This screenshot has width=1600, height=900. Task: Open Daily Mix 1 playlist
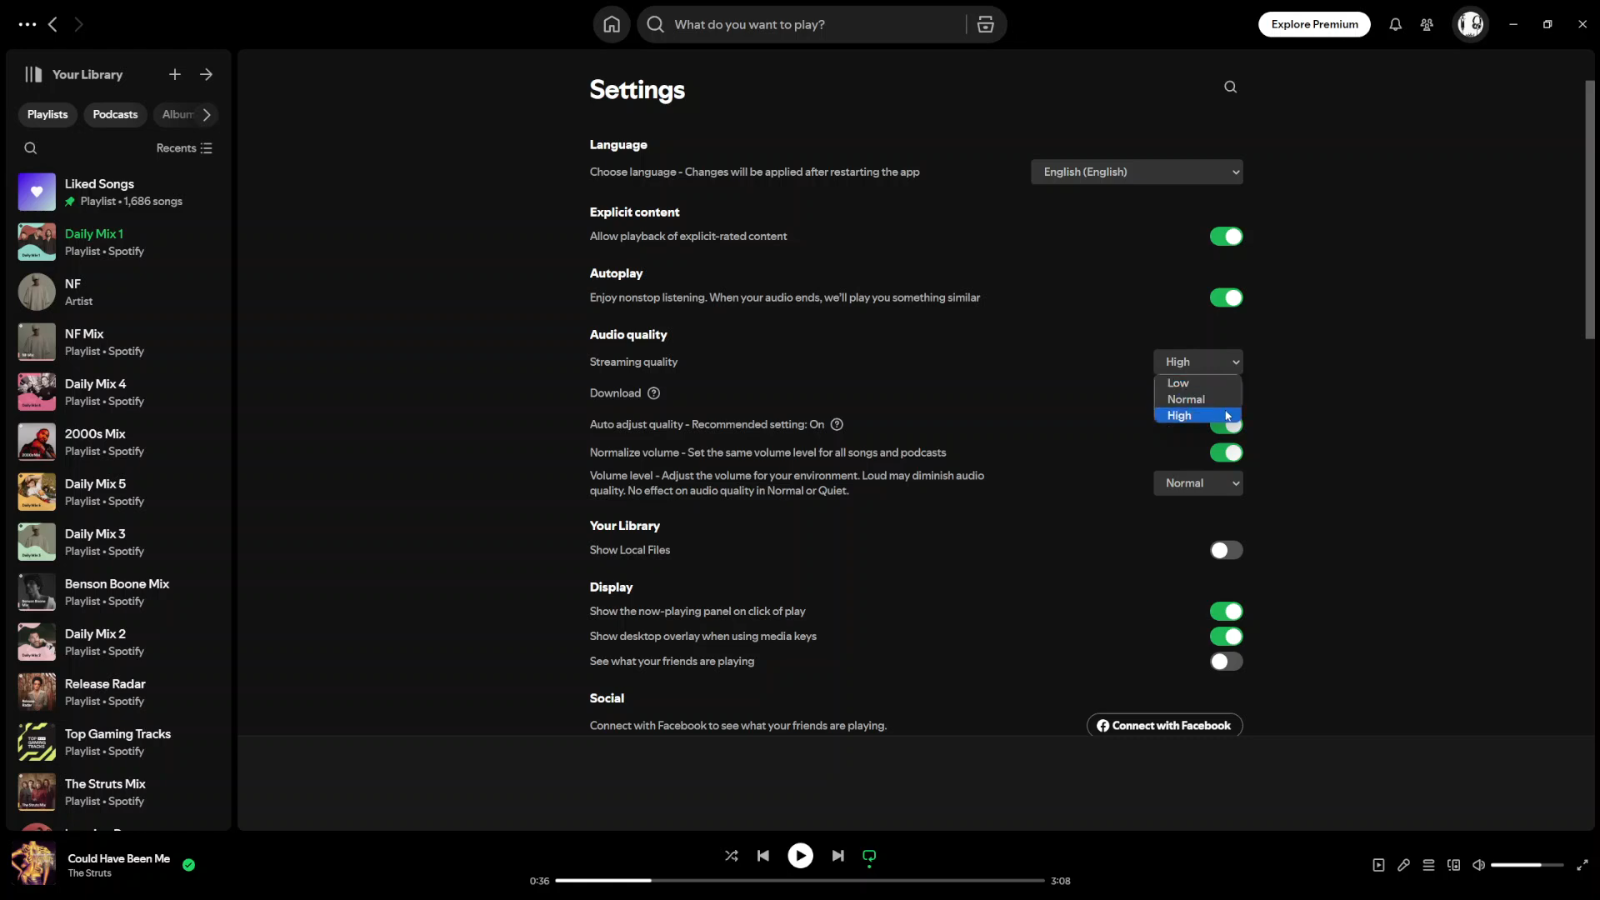point(119,242)
